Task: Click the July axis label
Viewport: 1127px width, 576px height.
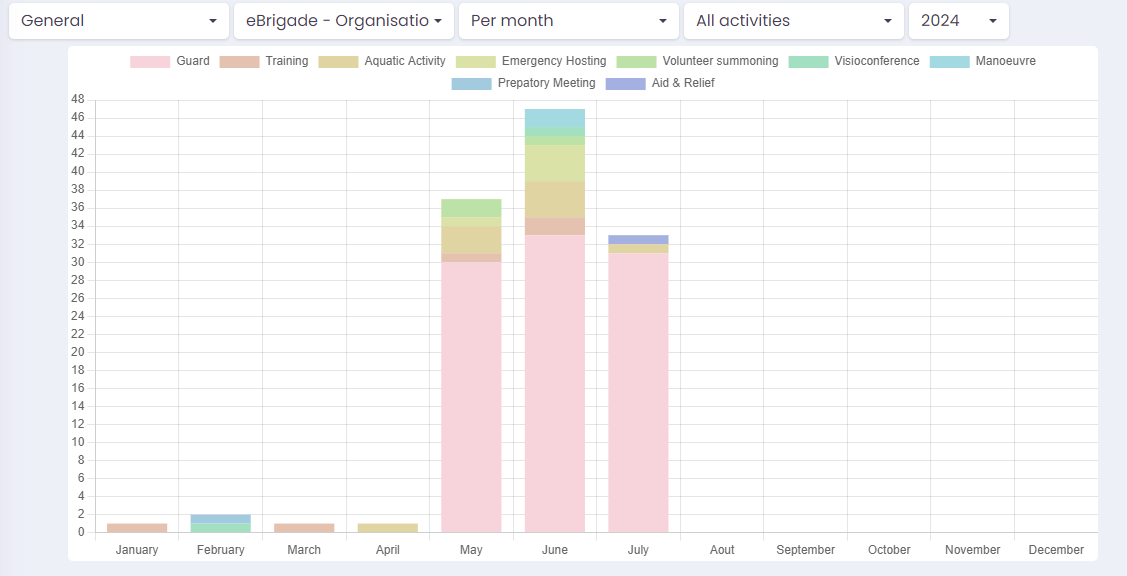Action: [x=638, y=549]
